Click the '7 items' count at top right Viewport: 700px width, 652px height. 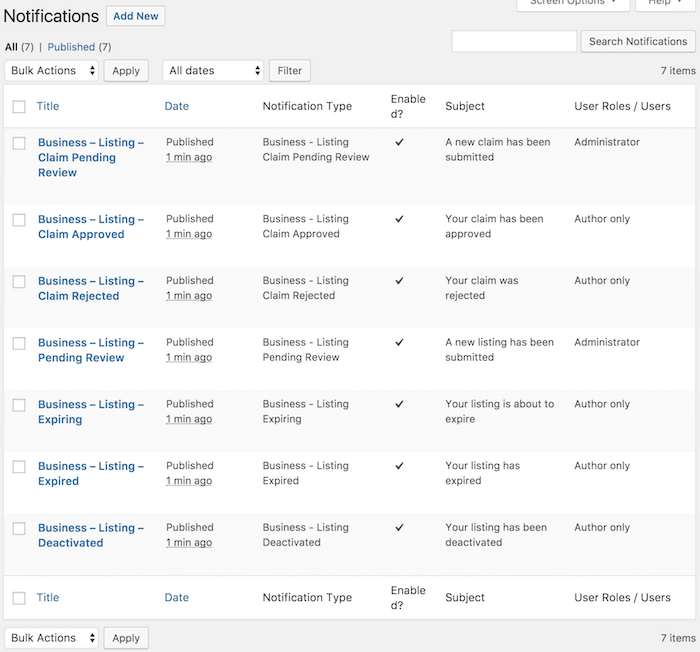pos(678,71)
